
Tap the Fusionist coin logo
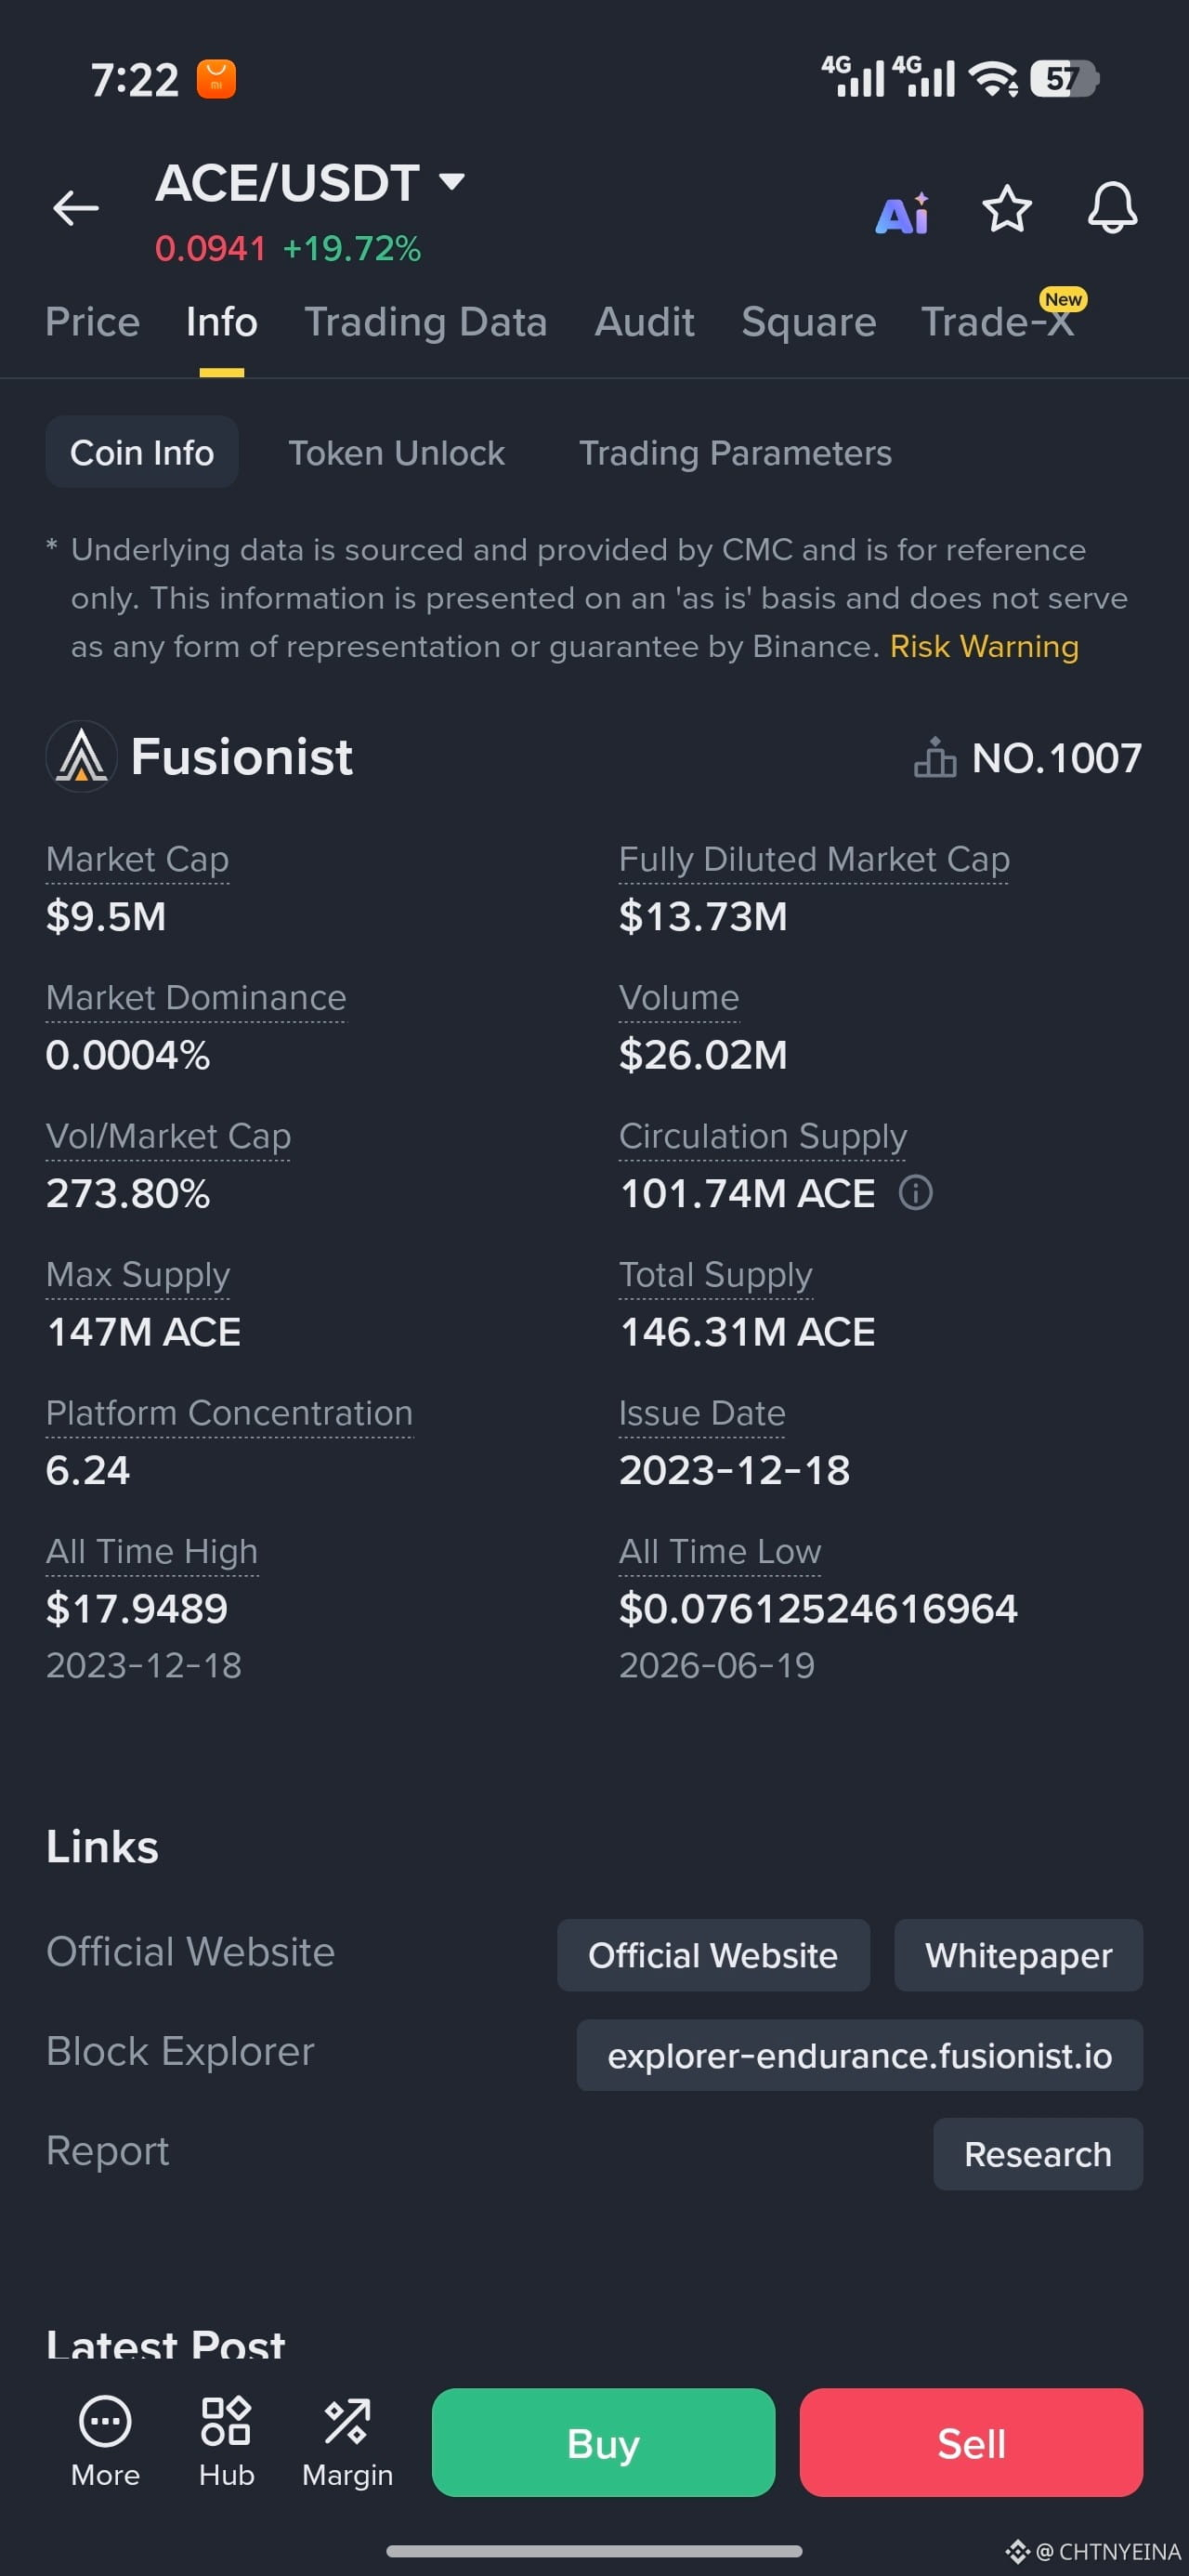[x=81, y=756]
